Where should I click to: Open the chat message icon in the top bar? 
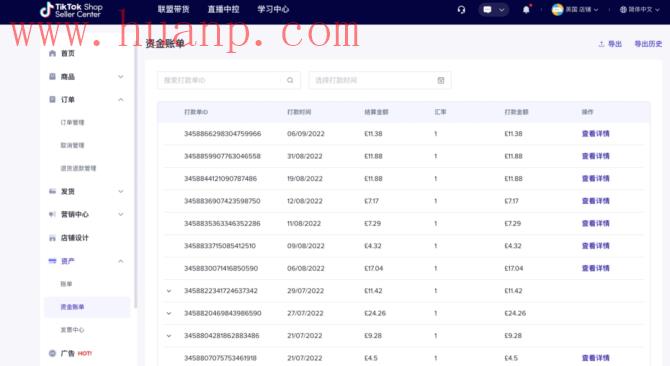click(487, 9)
